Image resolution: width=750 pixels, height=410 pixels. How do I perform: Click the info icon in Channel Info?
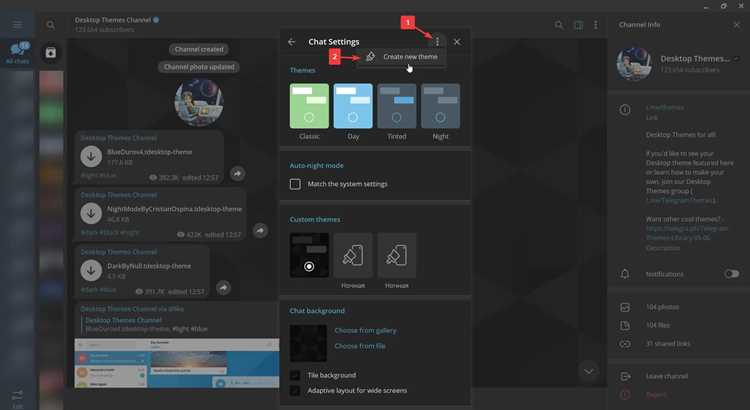pos(625,110)
